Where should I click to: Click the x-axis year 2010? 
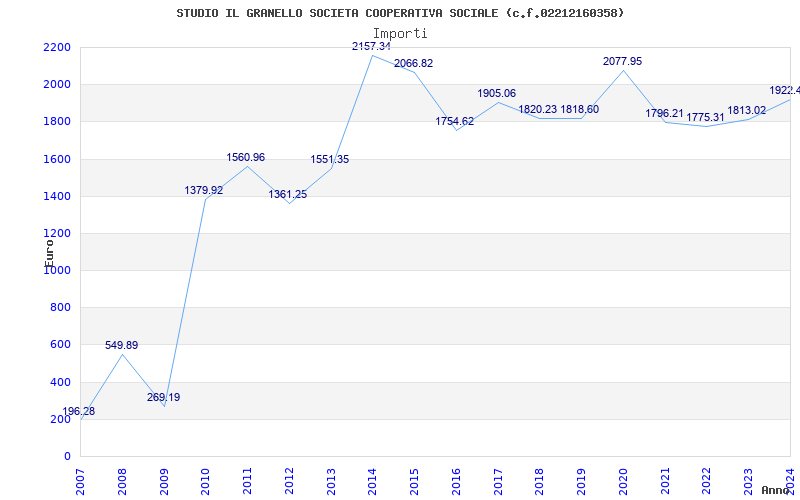point(206,482)
